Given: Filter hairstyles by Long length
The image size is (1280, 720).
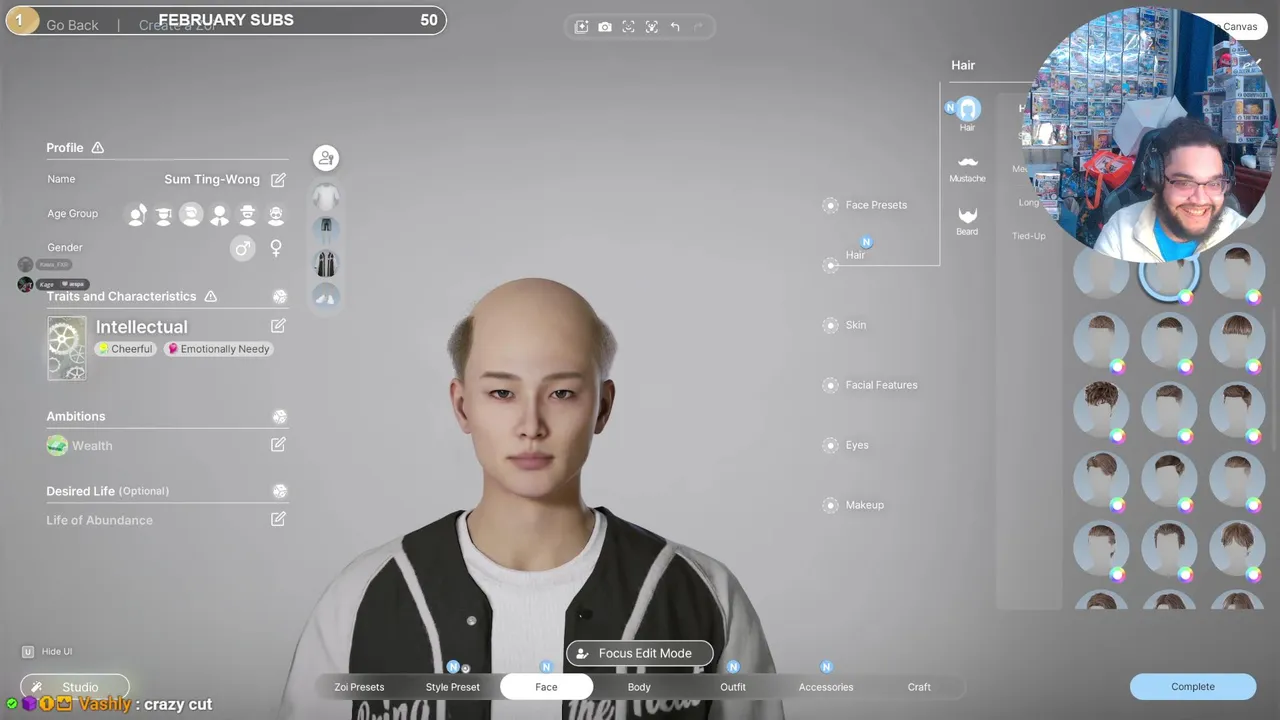Looking at the screenshot, I should pyautogui.click(x=1029, y=202).
